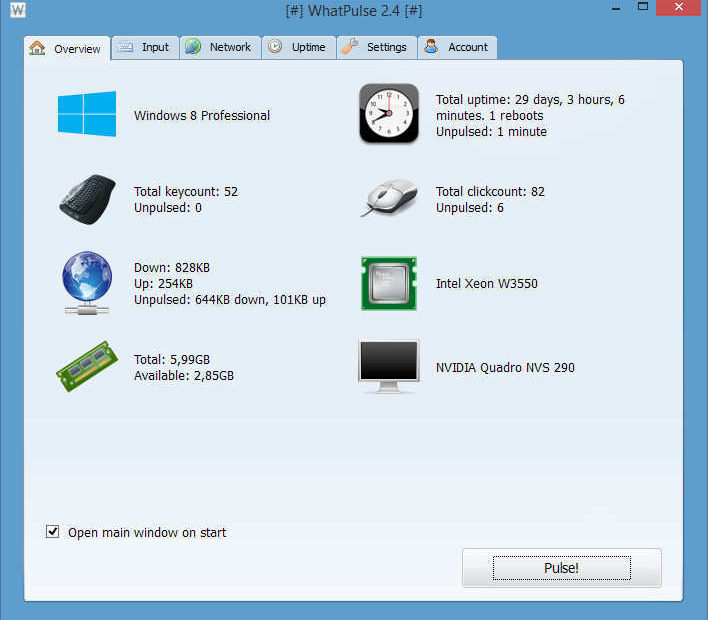Click the wrench icon on Settings tab
This screenshot has height=620, width=708.
point(349,47)
